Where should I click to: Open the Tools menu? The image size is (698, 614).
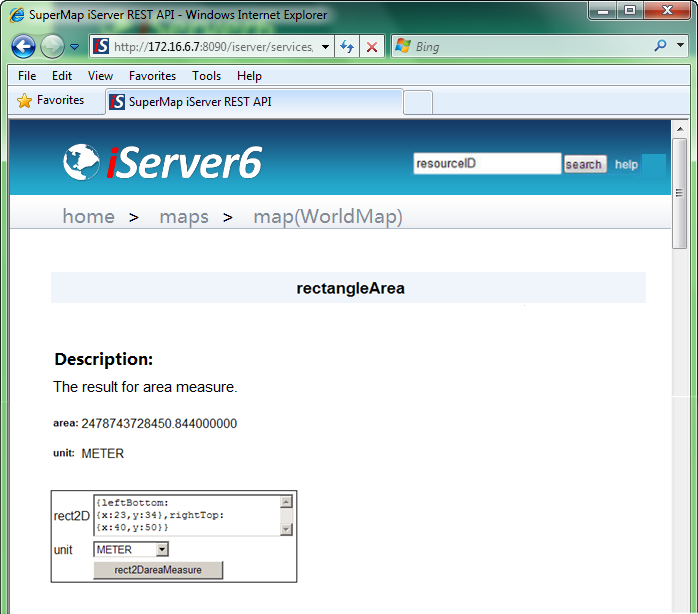coord(206,76)
